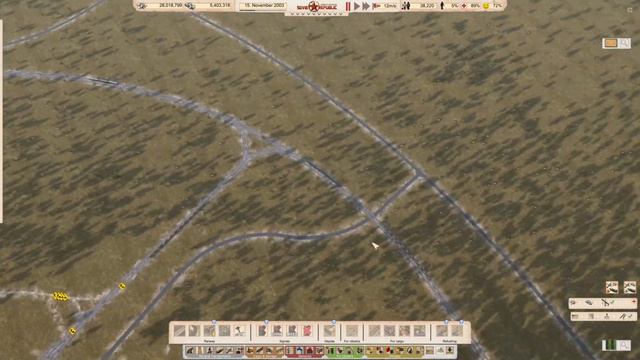Pause the game simulation

coord(348,6)
